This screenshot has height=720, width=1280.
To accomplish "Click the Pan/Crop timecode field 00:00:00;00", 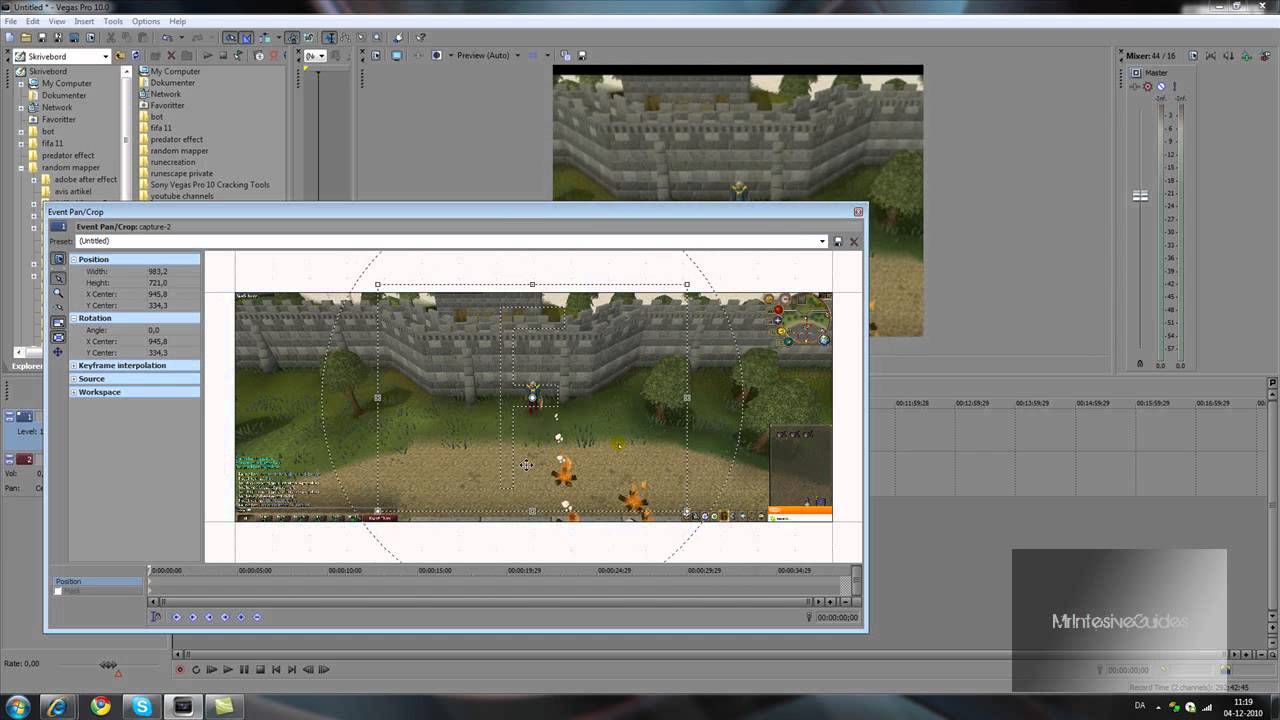I will [x=837, y=617].
